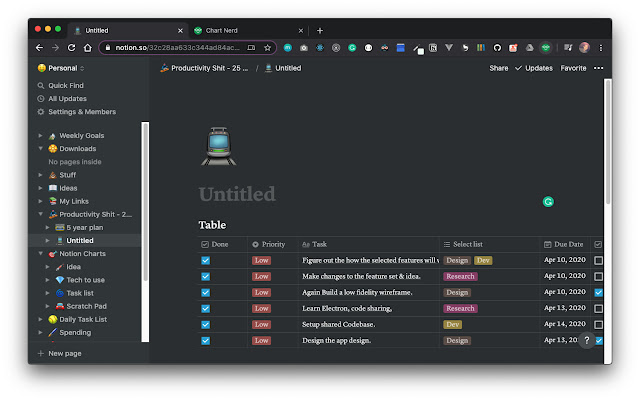Check the last-column box in 'Figure out the how' row
The image size is (640, 400).
[598, 260]
